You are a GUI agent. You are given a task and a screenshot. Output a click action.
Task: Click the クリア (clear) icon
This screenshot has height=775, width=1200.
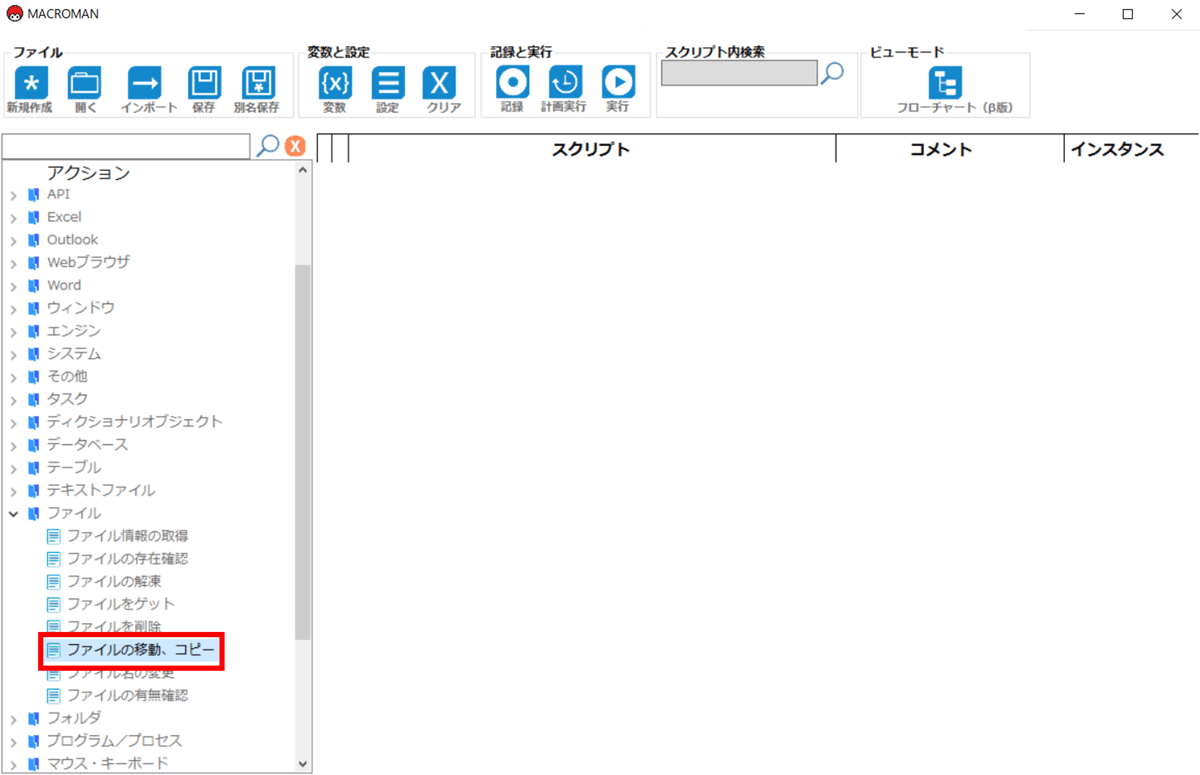click(x=441, y=82)
